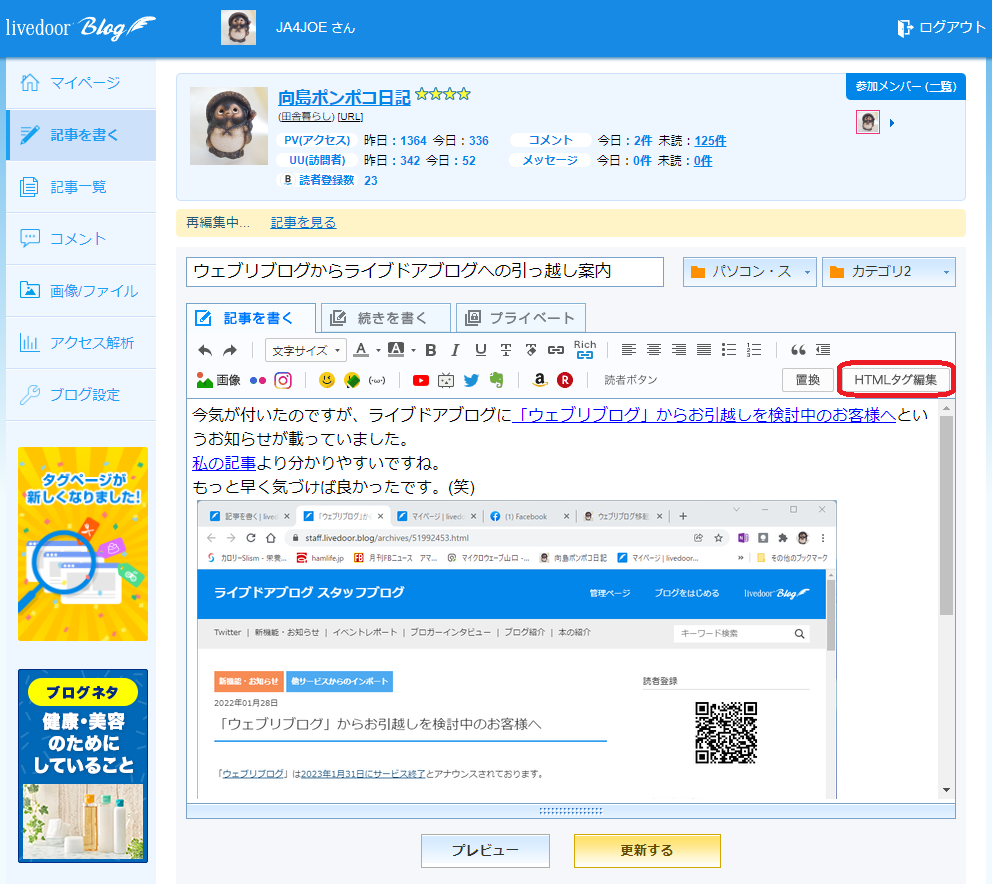Undo the last edit
The width and height of the screenshot is (992, 884).
tap(205, 350)
